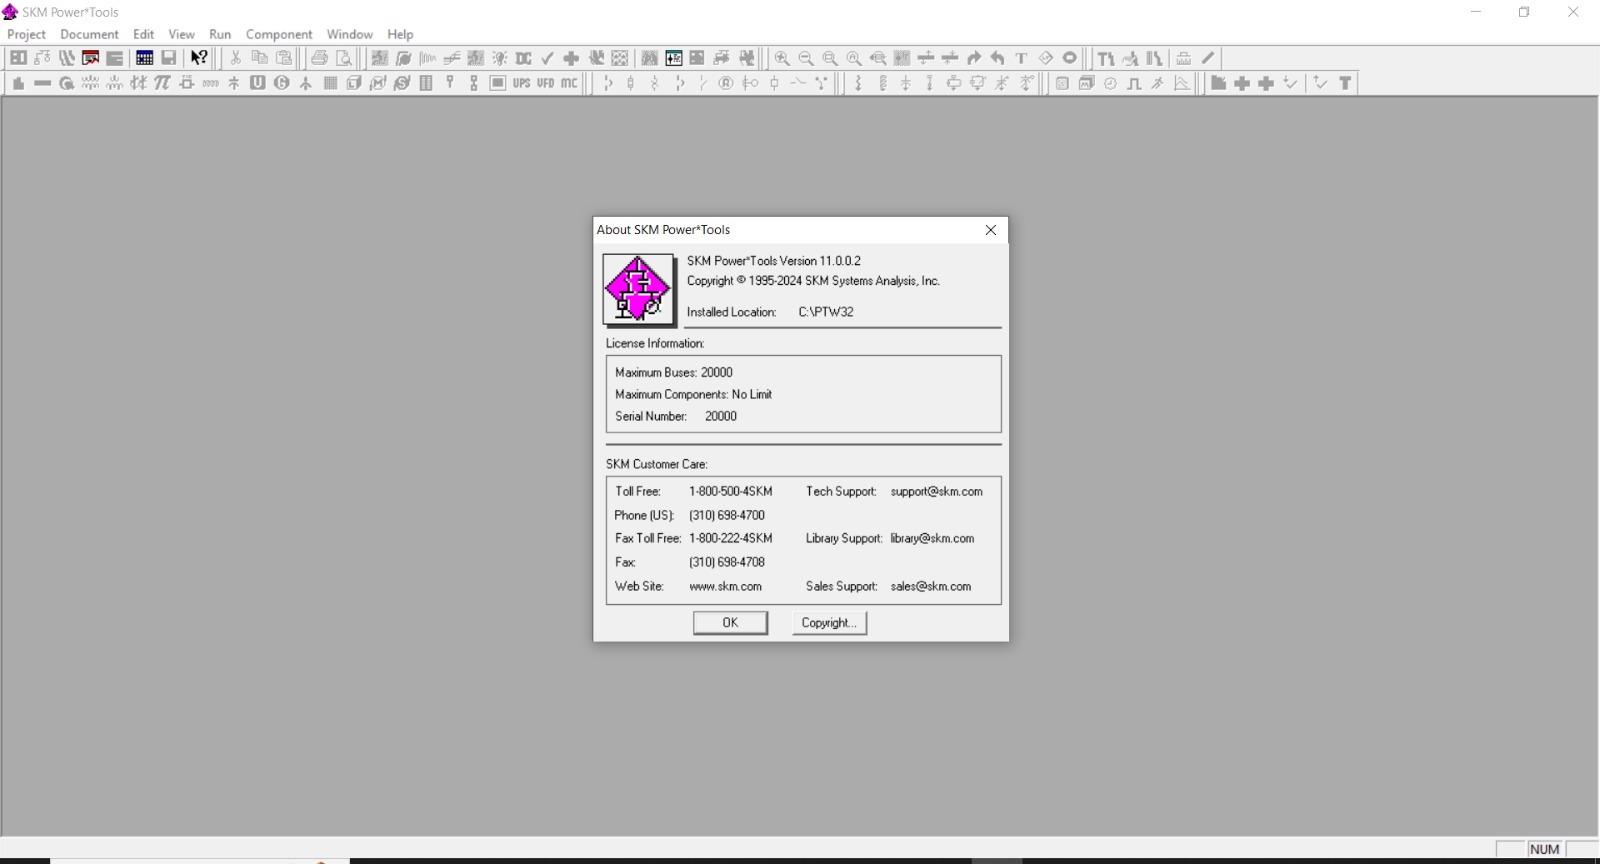The image size is (1600, 864).
Task: Open the Component menu
Action: point(279,34)
